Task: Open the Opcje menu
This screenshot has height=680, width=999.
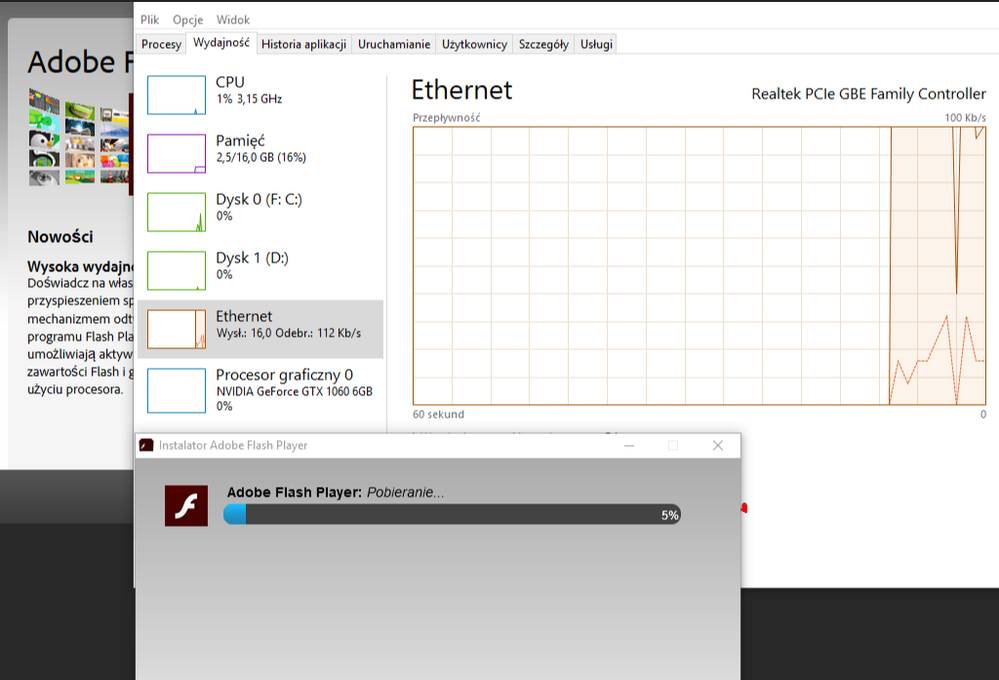Action: [x=187, y=19]
